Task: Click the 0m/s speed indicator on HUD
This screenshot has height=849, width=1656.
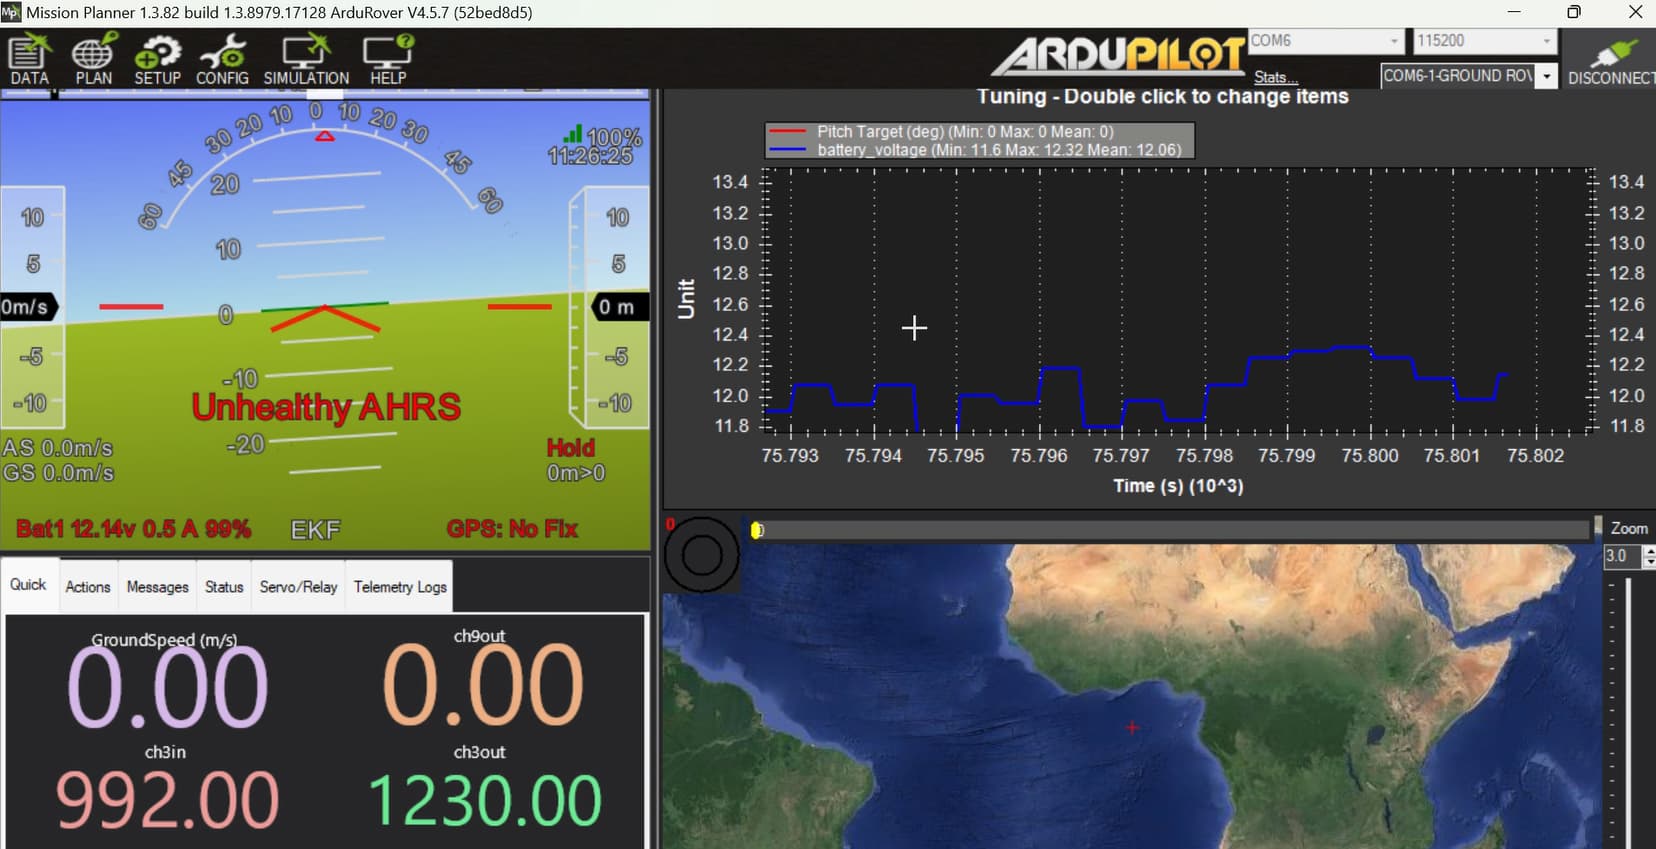Action: [x=27, y=307]
